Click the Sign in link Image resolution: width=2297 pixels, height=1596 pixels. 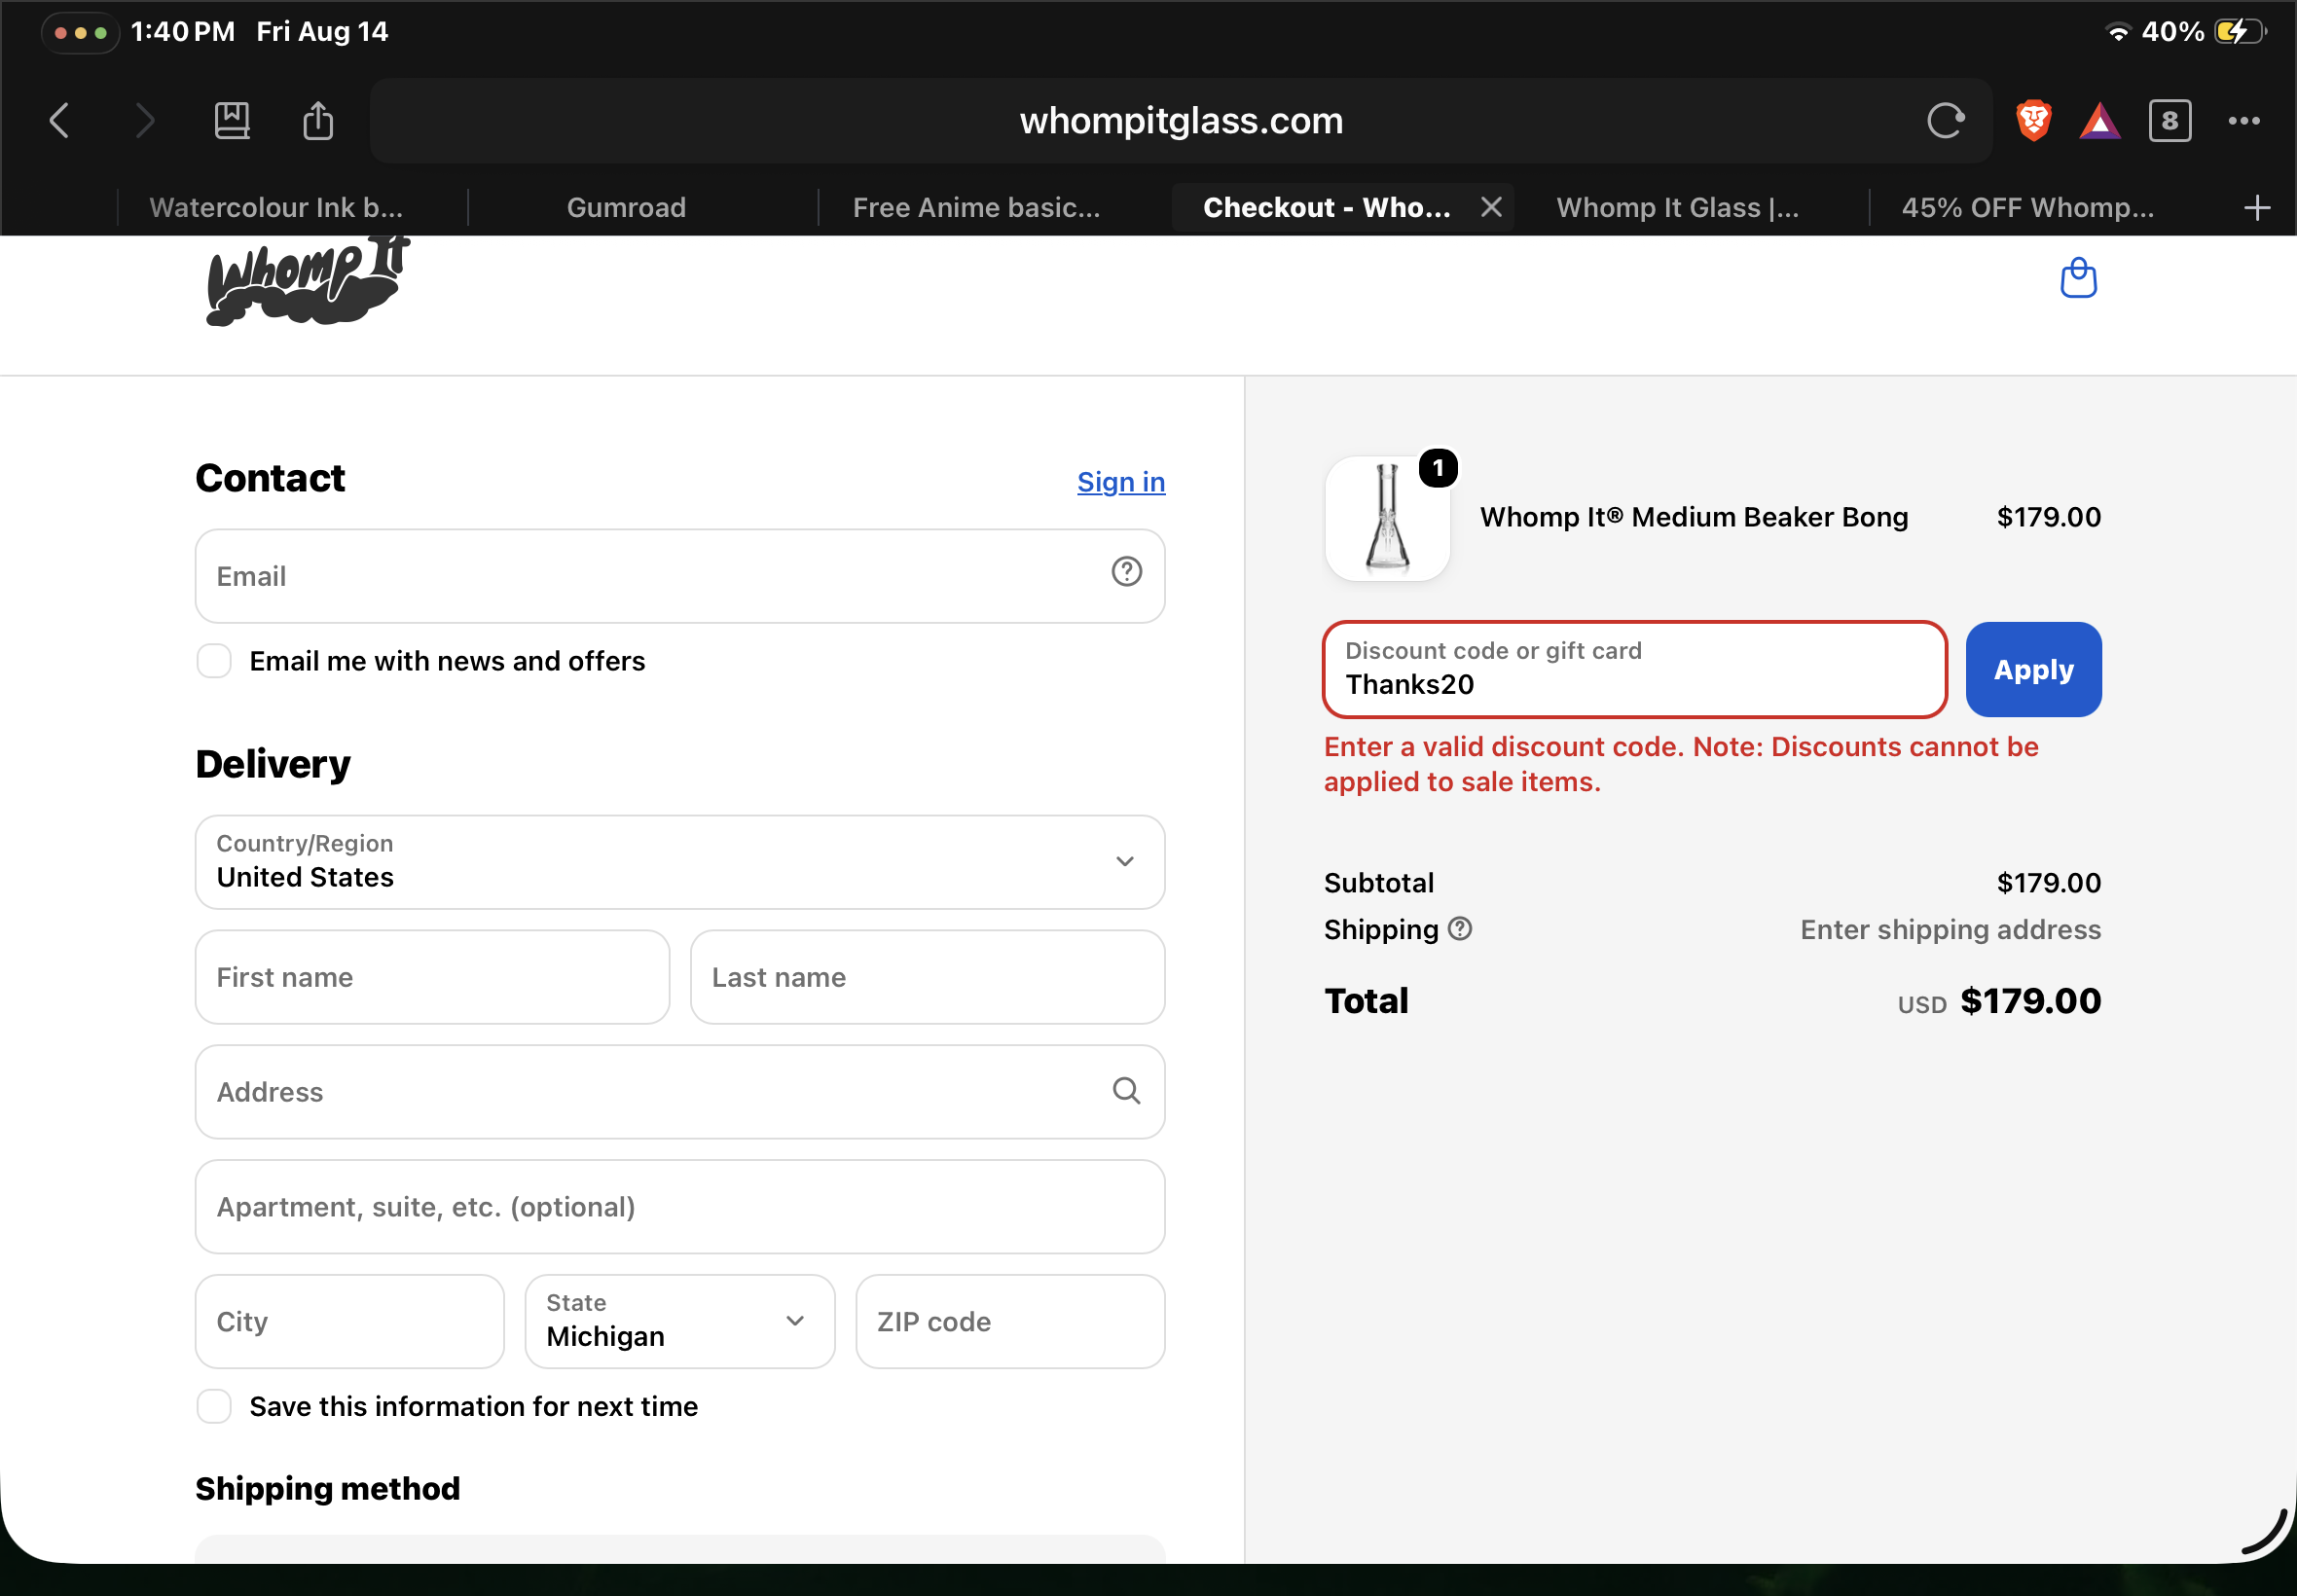click(1121, 481)
